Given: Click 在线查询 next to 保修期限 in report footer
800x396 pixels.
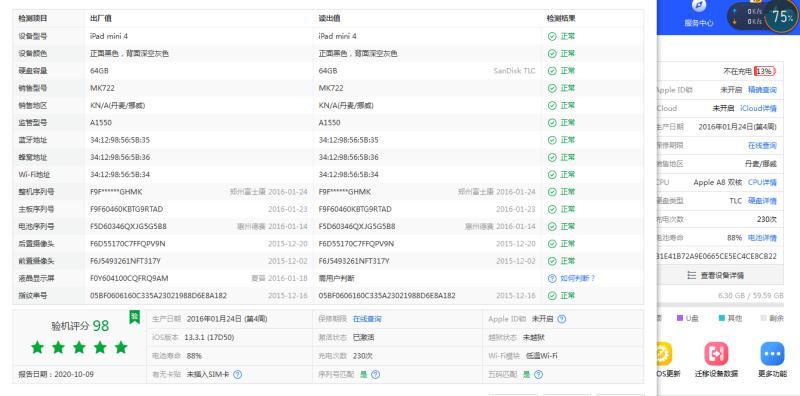Looking at the screenshot, I should point(367,319).
